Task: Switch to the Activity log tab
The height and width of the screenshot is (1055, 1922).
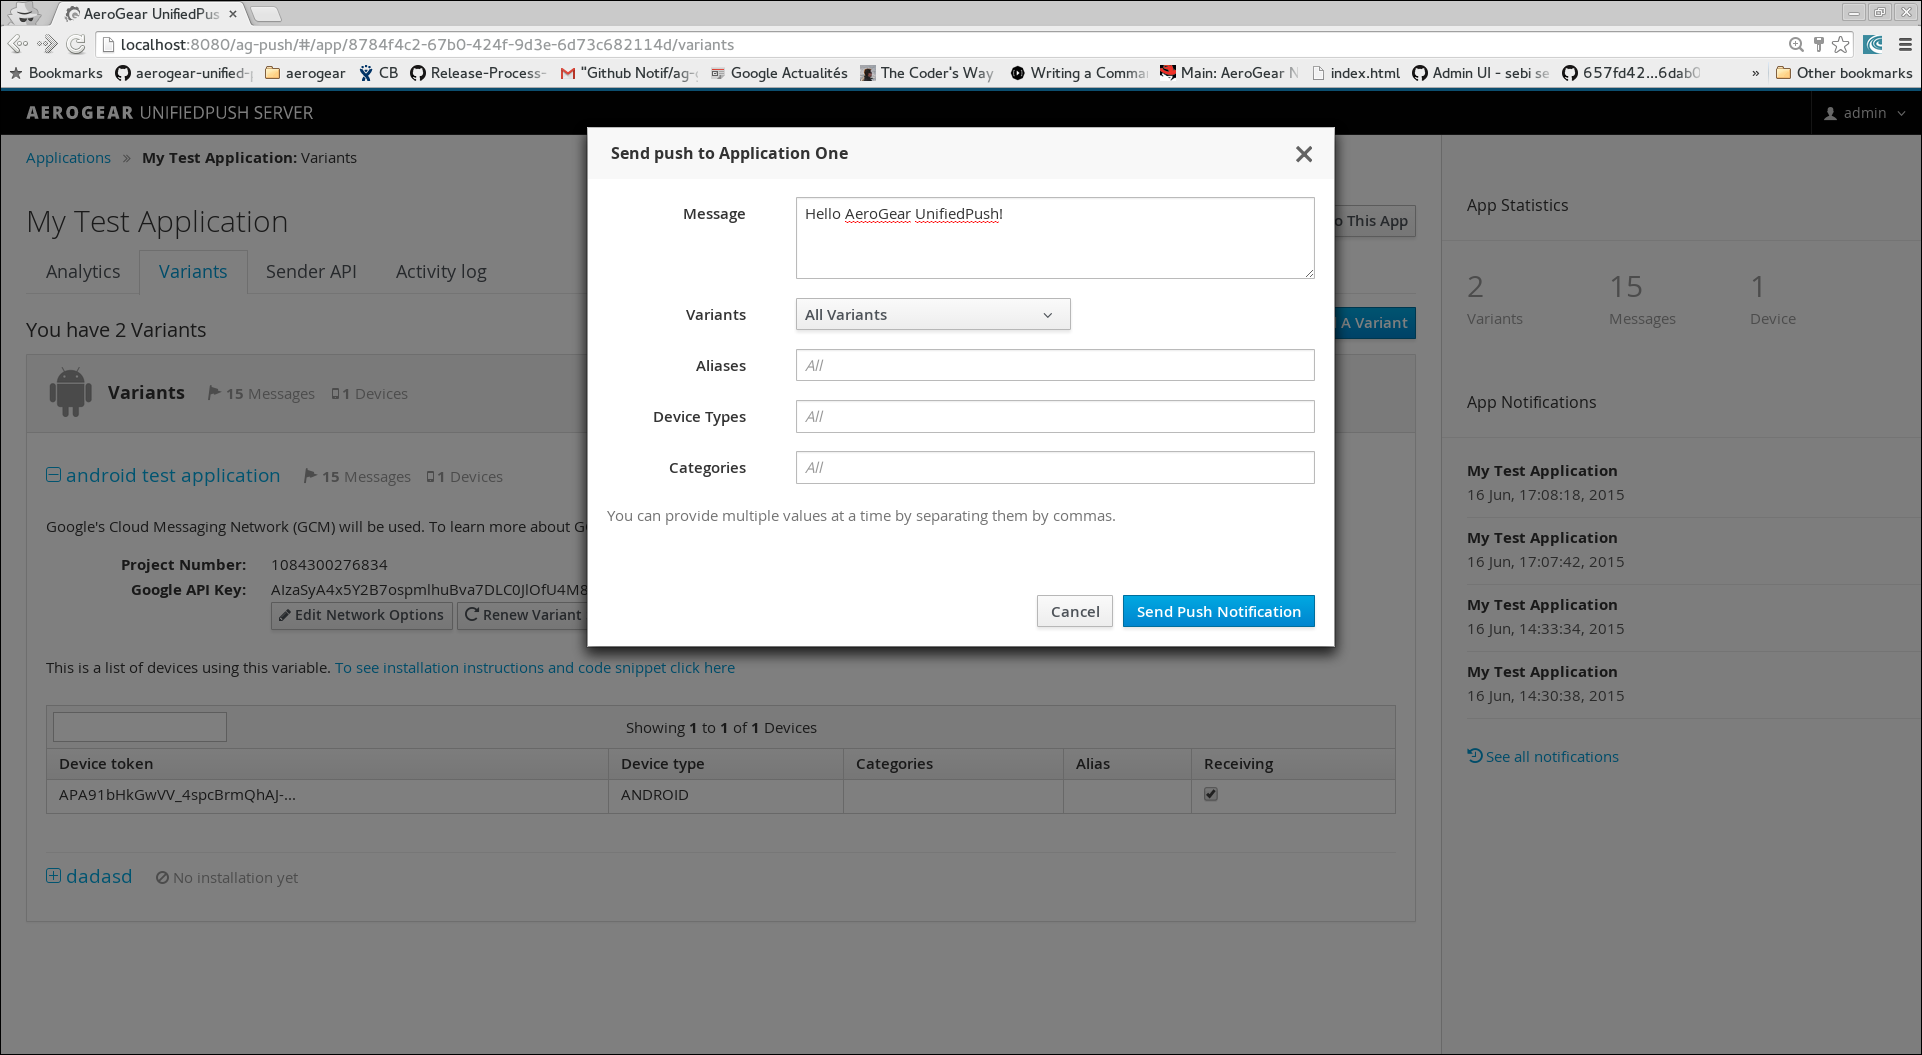Action: pyautogui.click(x=441, y=272)
